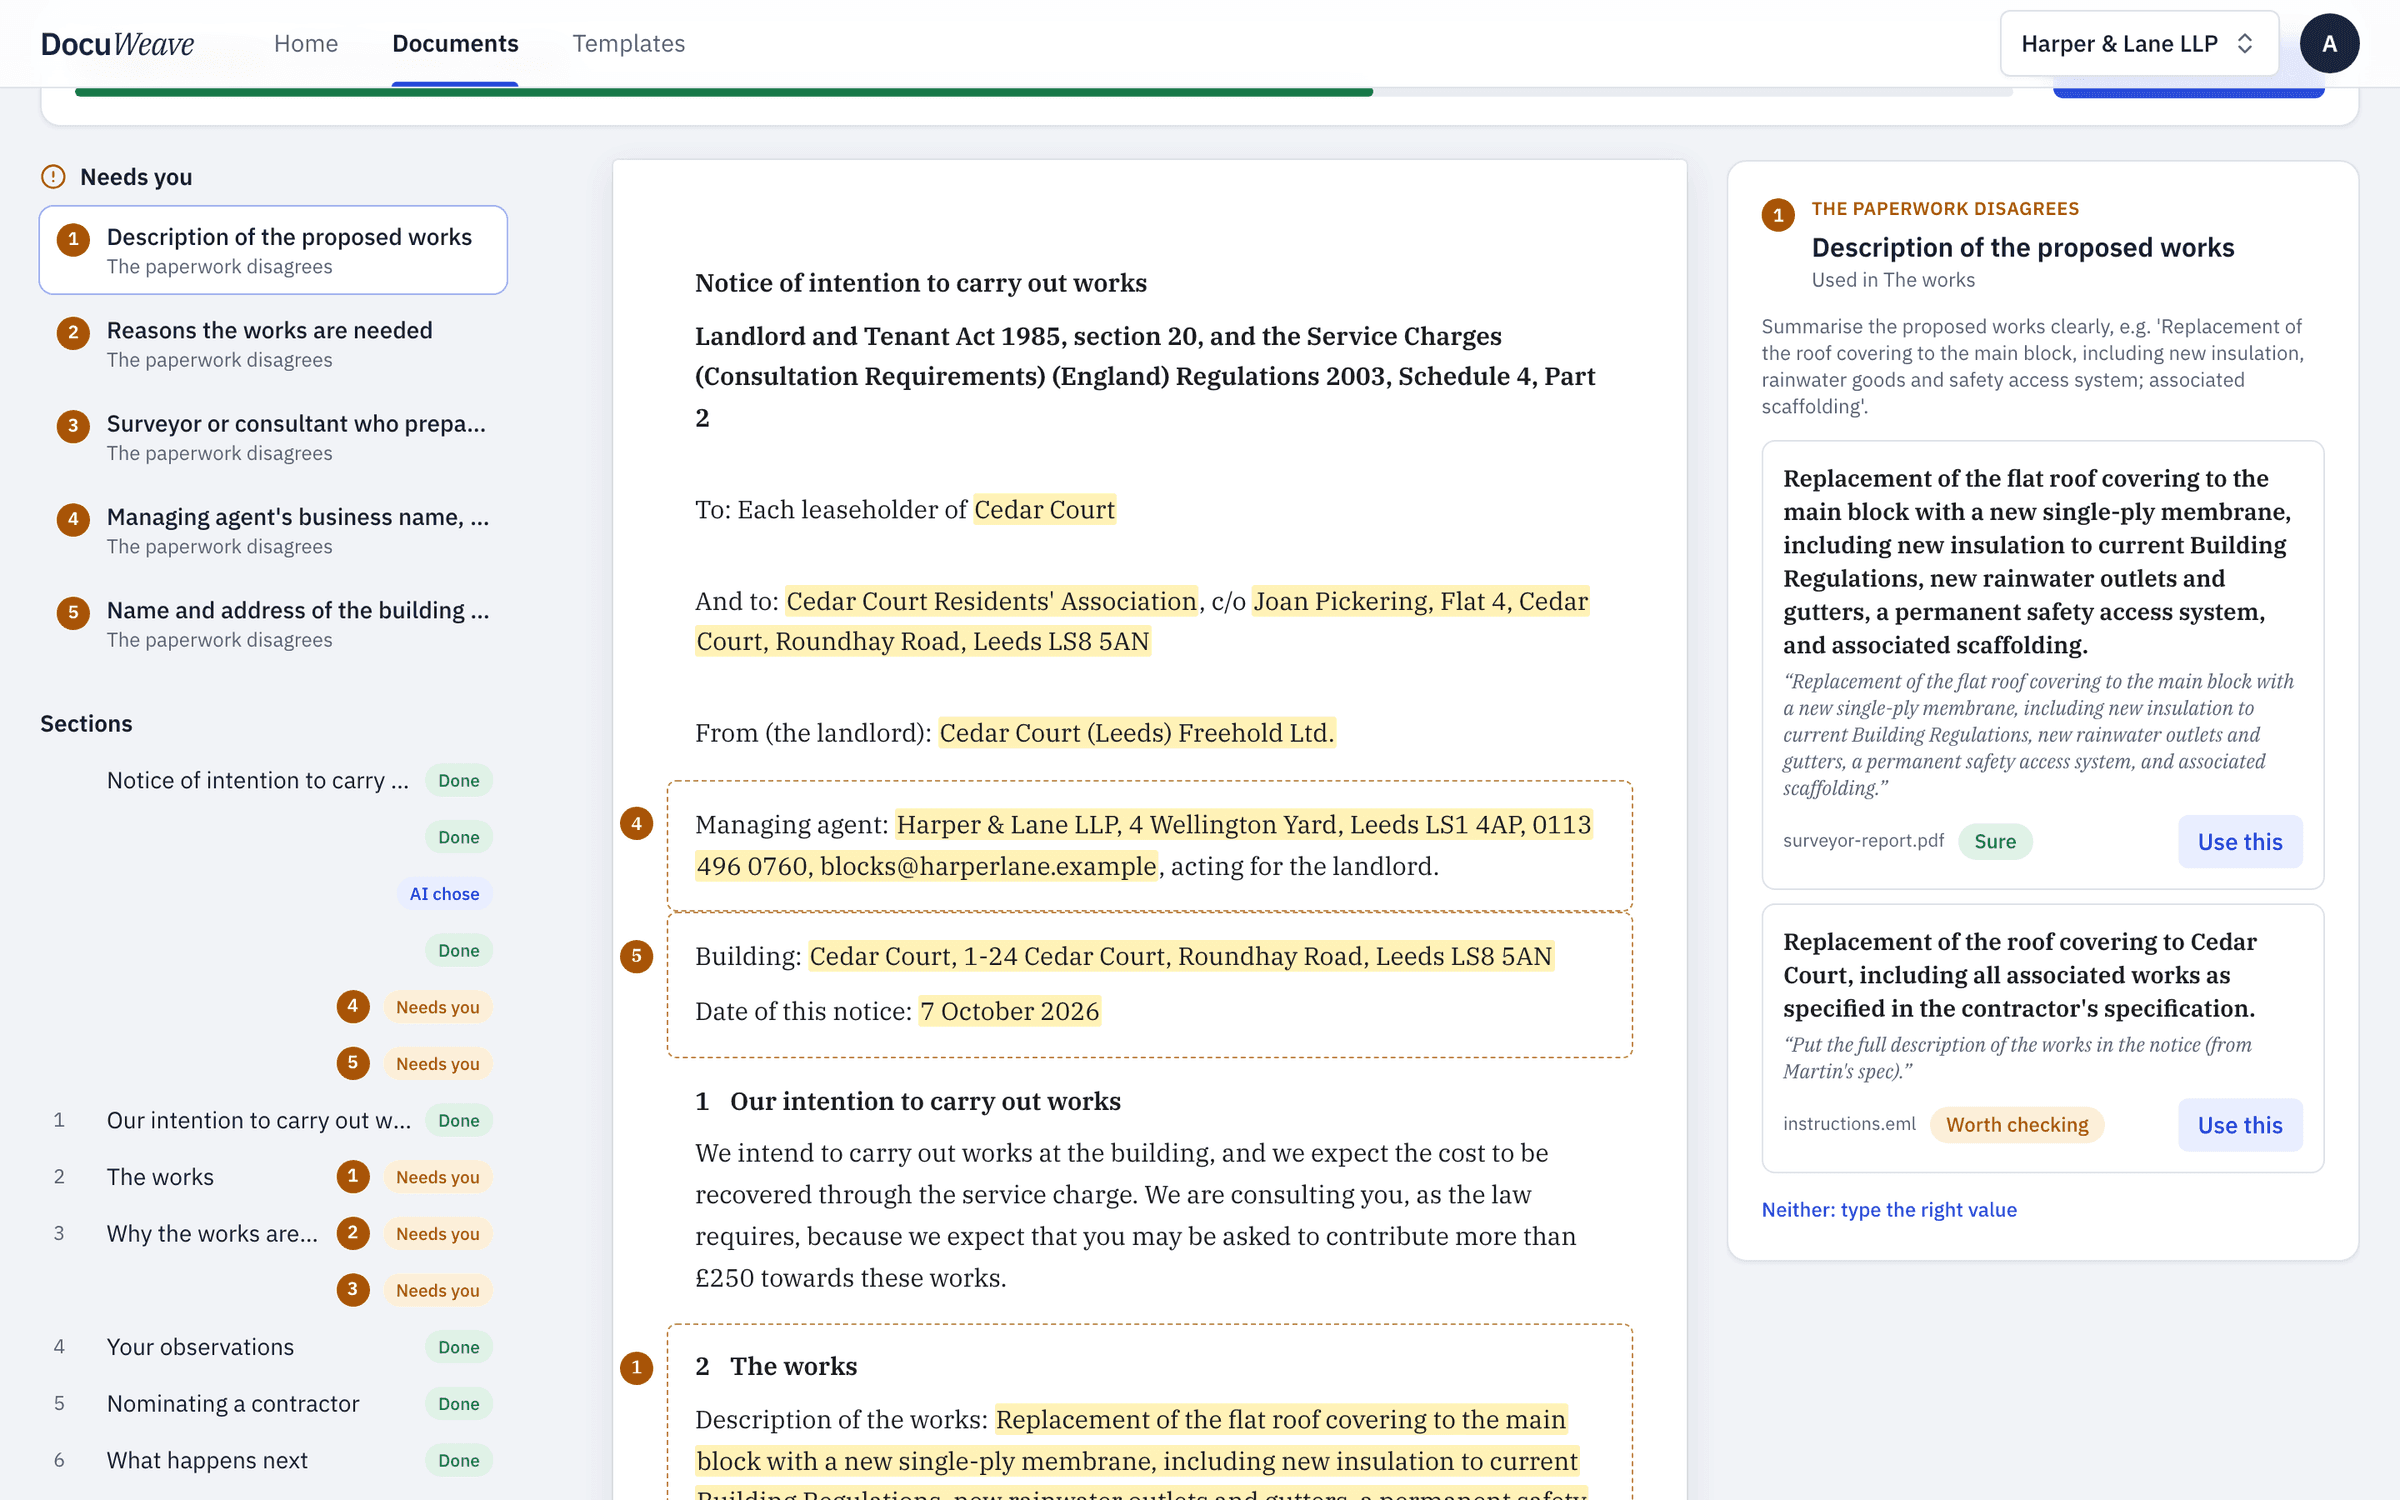2400x1500 pixels.
Task: Click badge 1 in 'The works' section row
Action: coord(352,1176)
